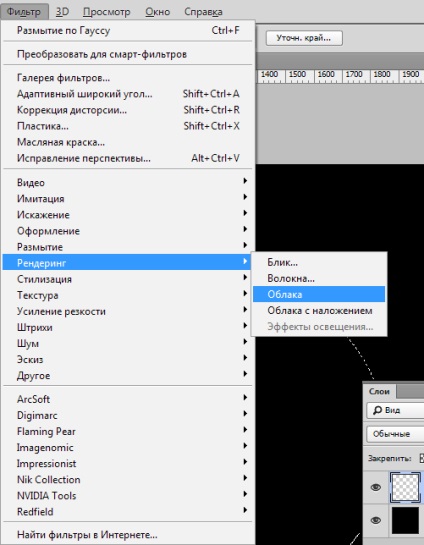The image size is (424, 545).
Task: Expand the Усиление резкости submenu
Action: pos(128,311)
